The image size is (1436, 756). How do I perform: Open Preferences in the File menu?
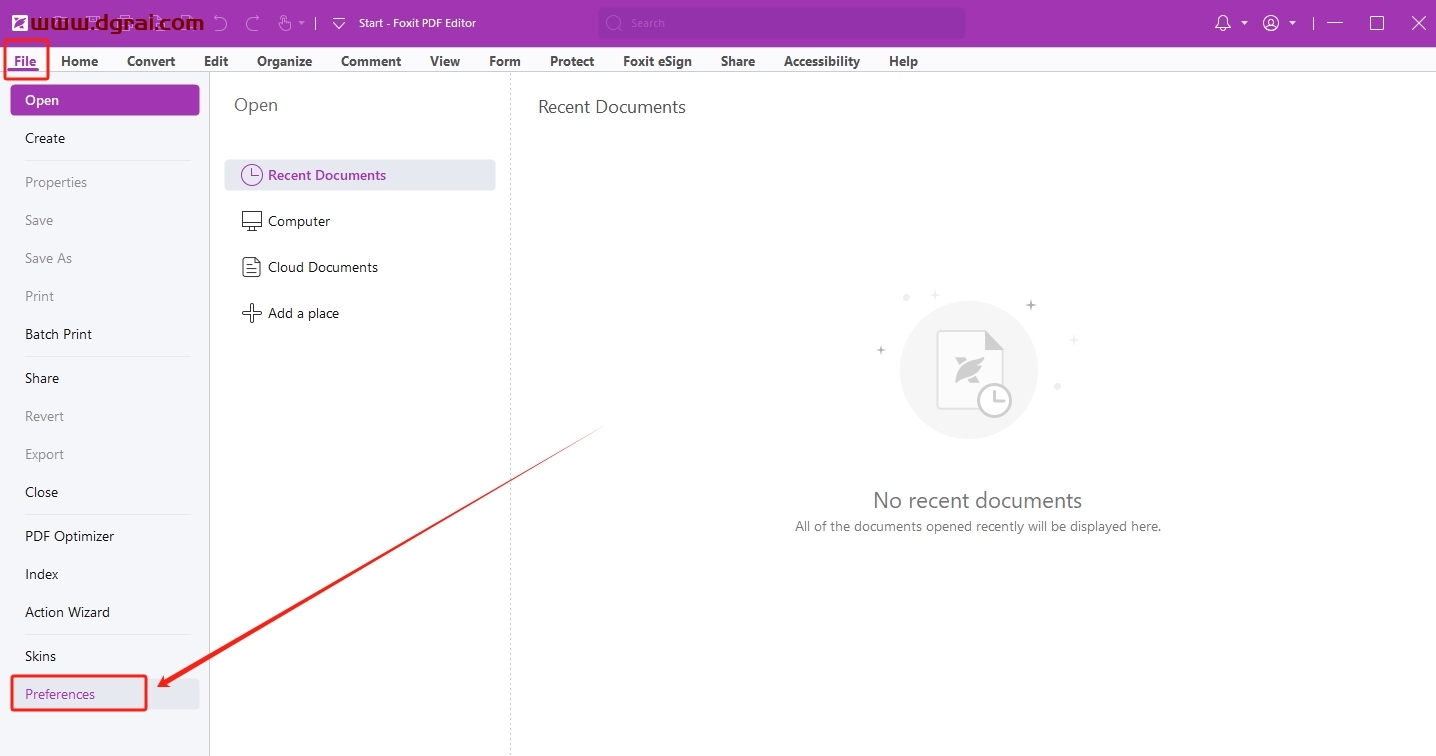[60, 694]
